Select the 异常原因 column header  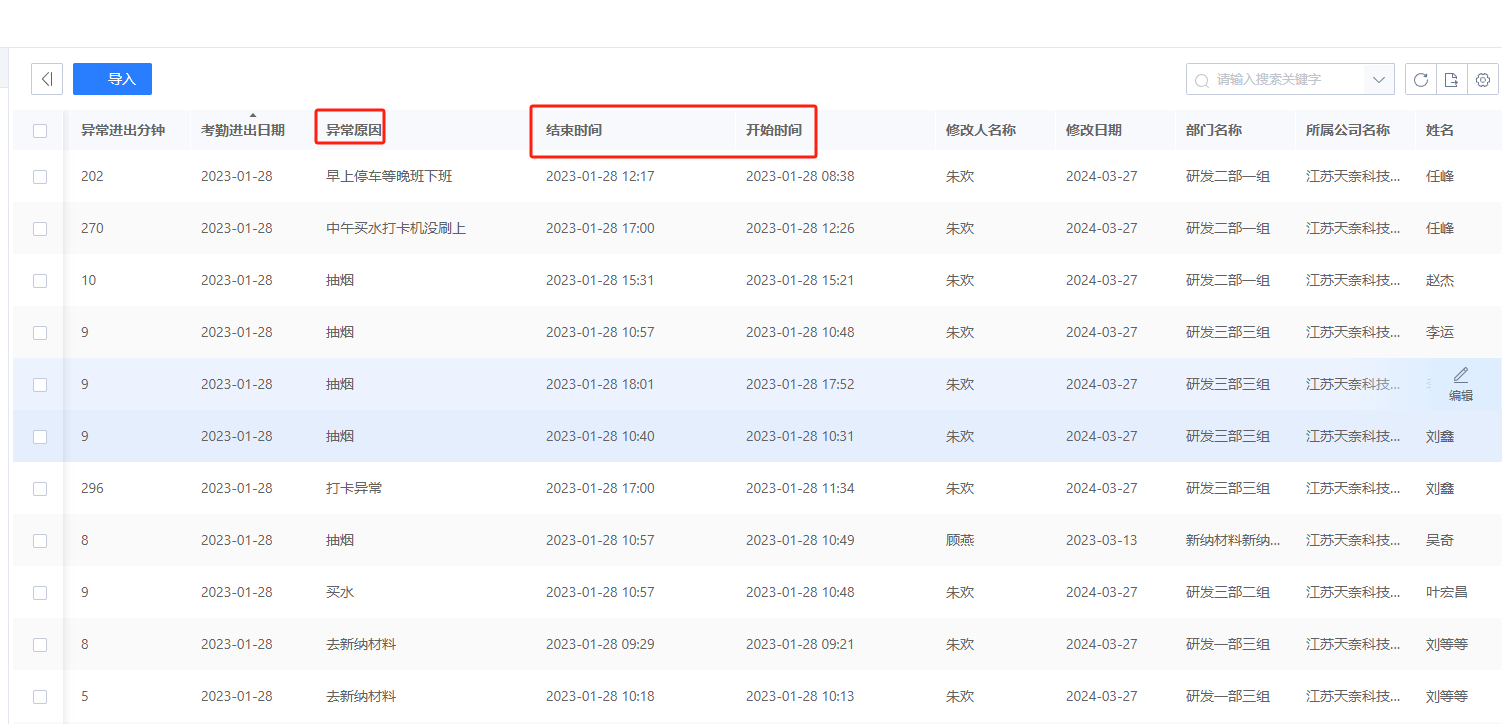[349, 130]
